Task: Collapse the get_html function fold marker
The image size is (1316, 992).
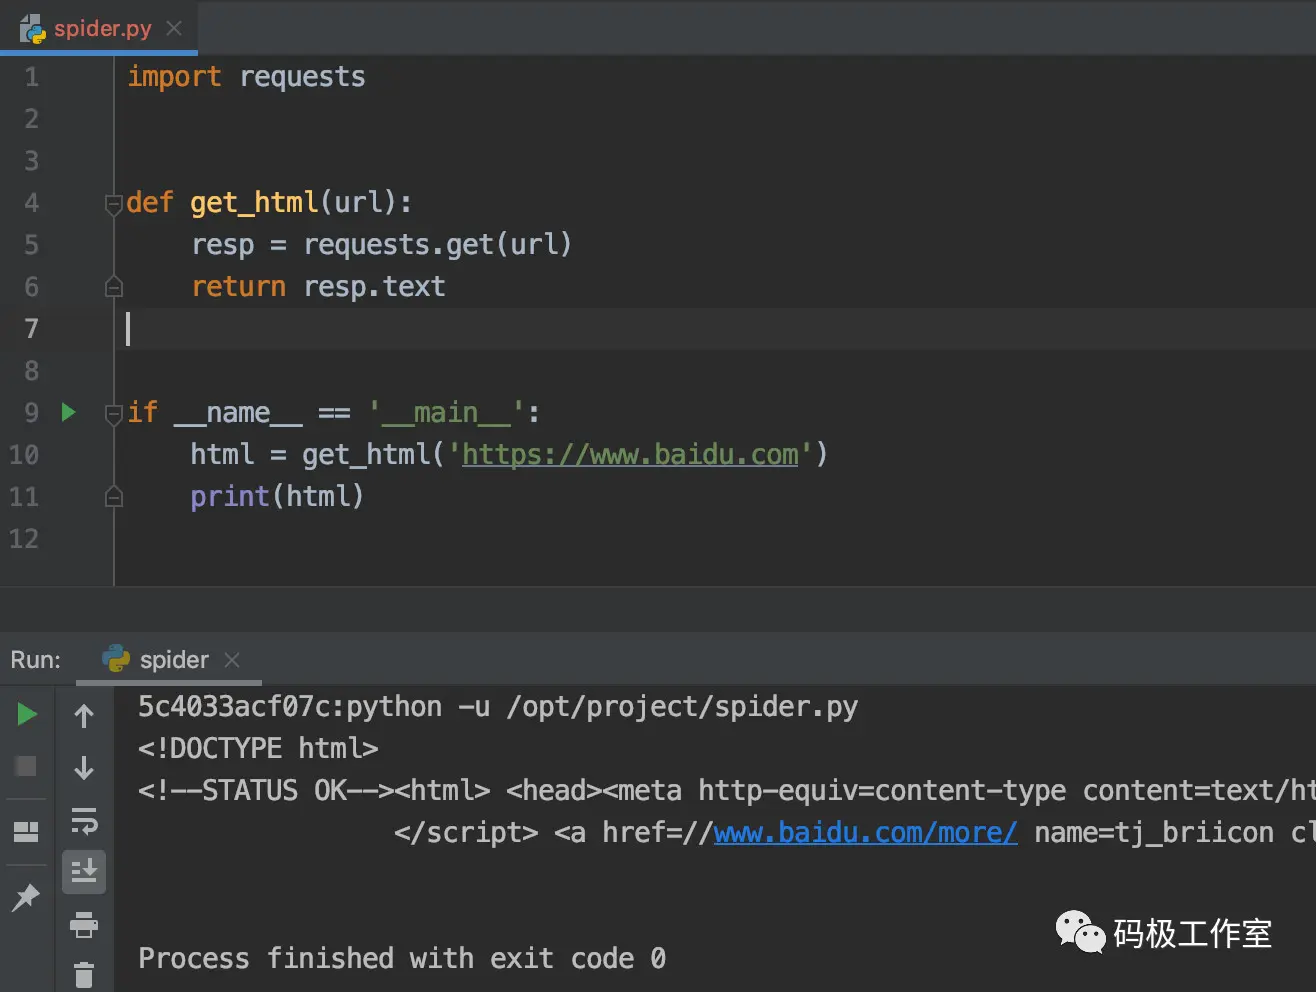Action: pyautogui.click(x=114, y=204)
